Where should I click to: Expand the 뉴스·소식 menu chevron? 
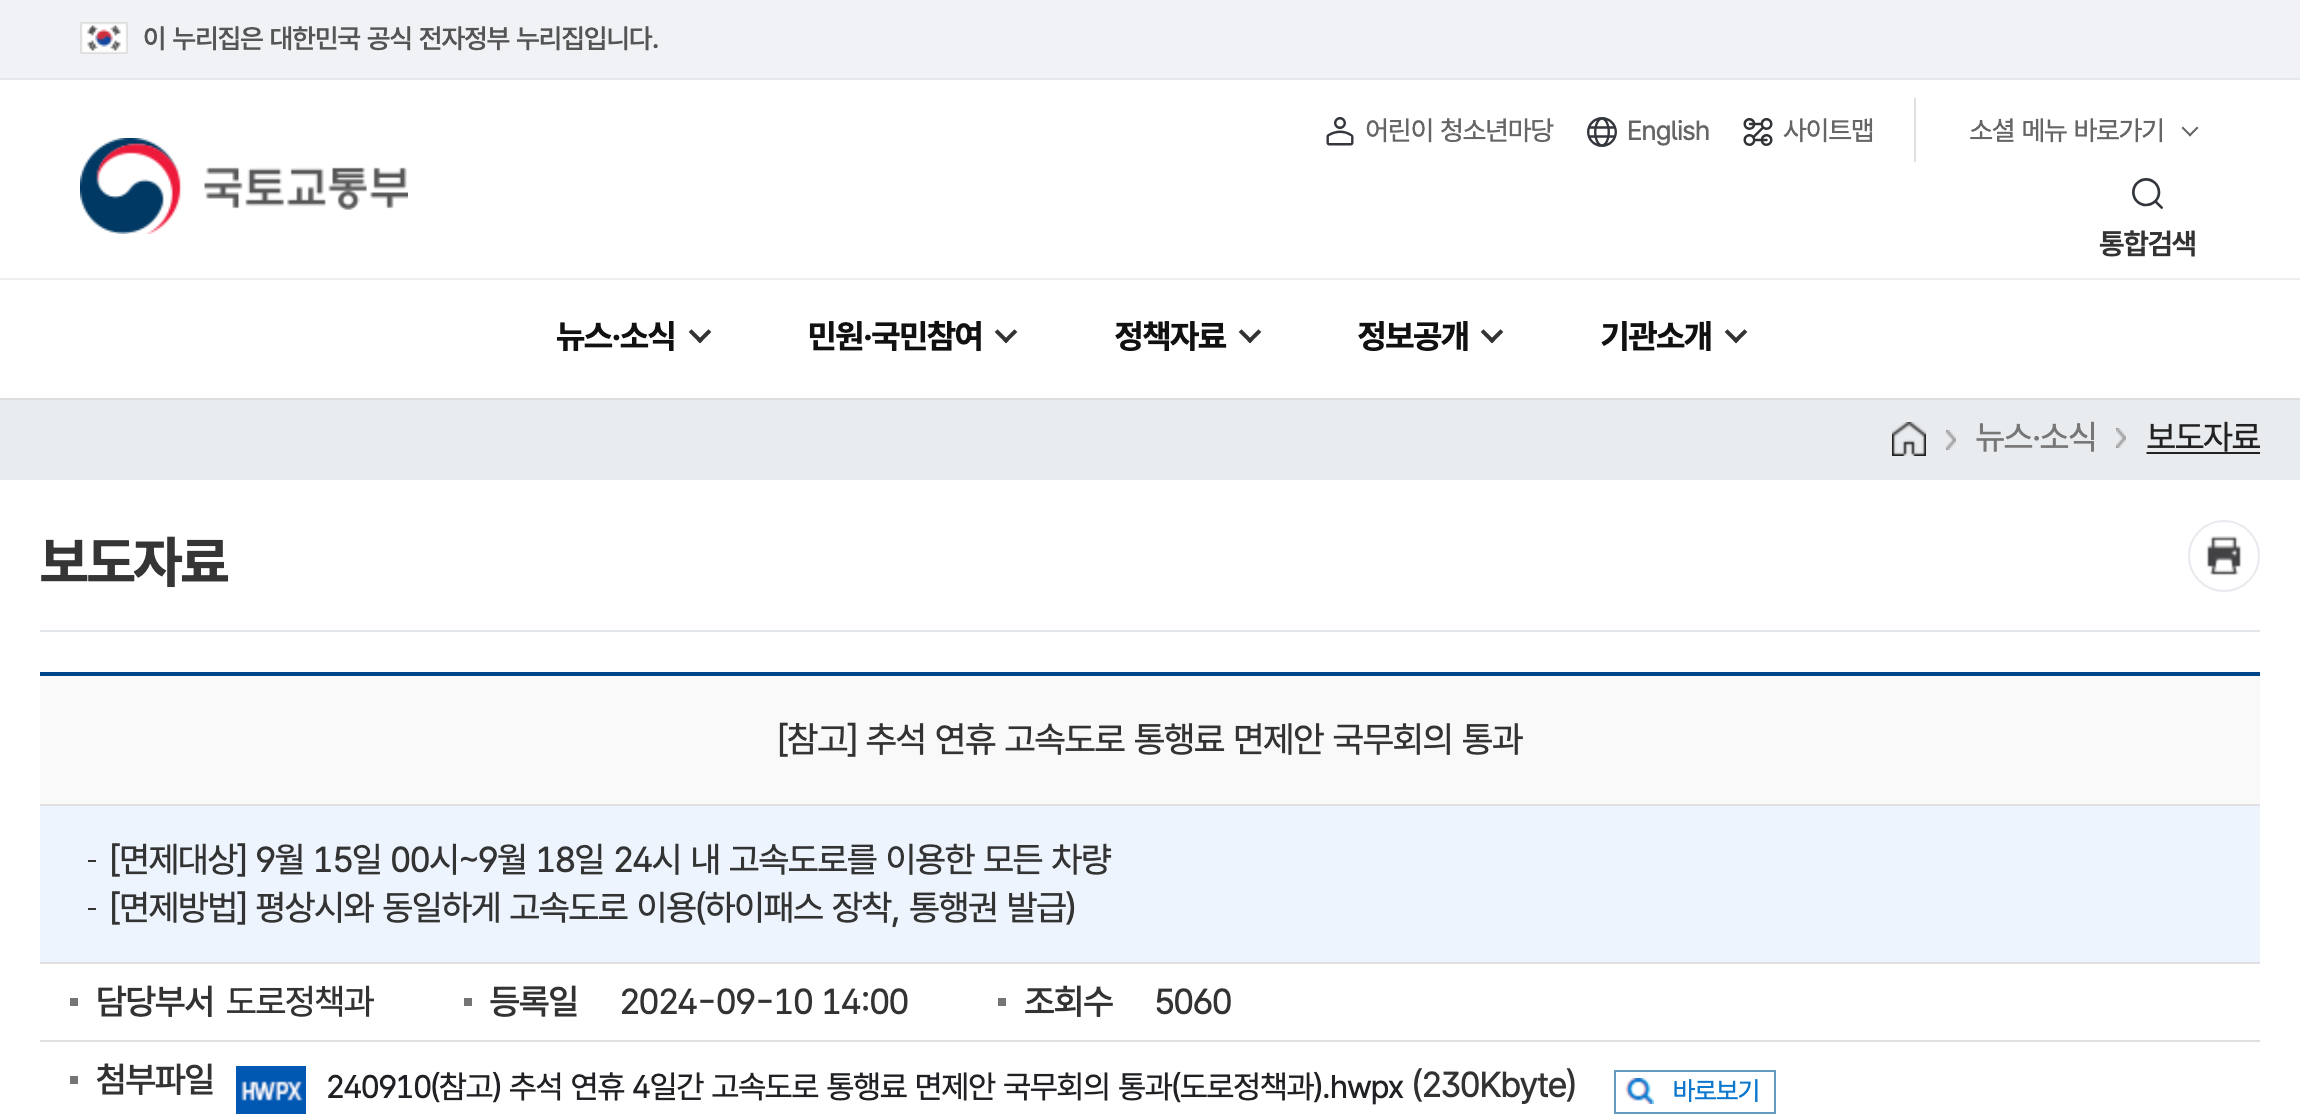tap(700, 337)
